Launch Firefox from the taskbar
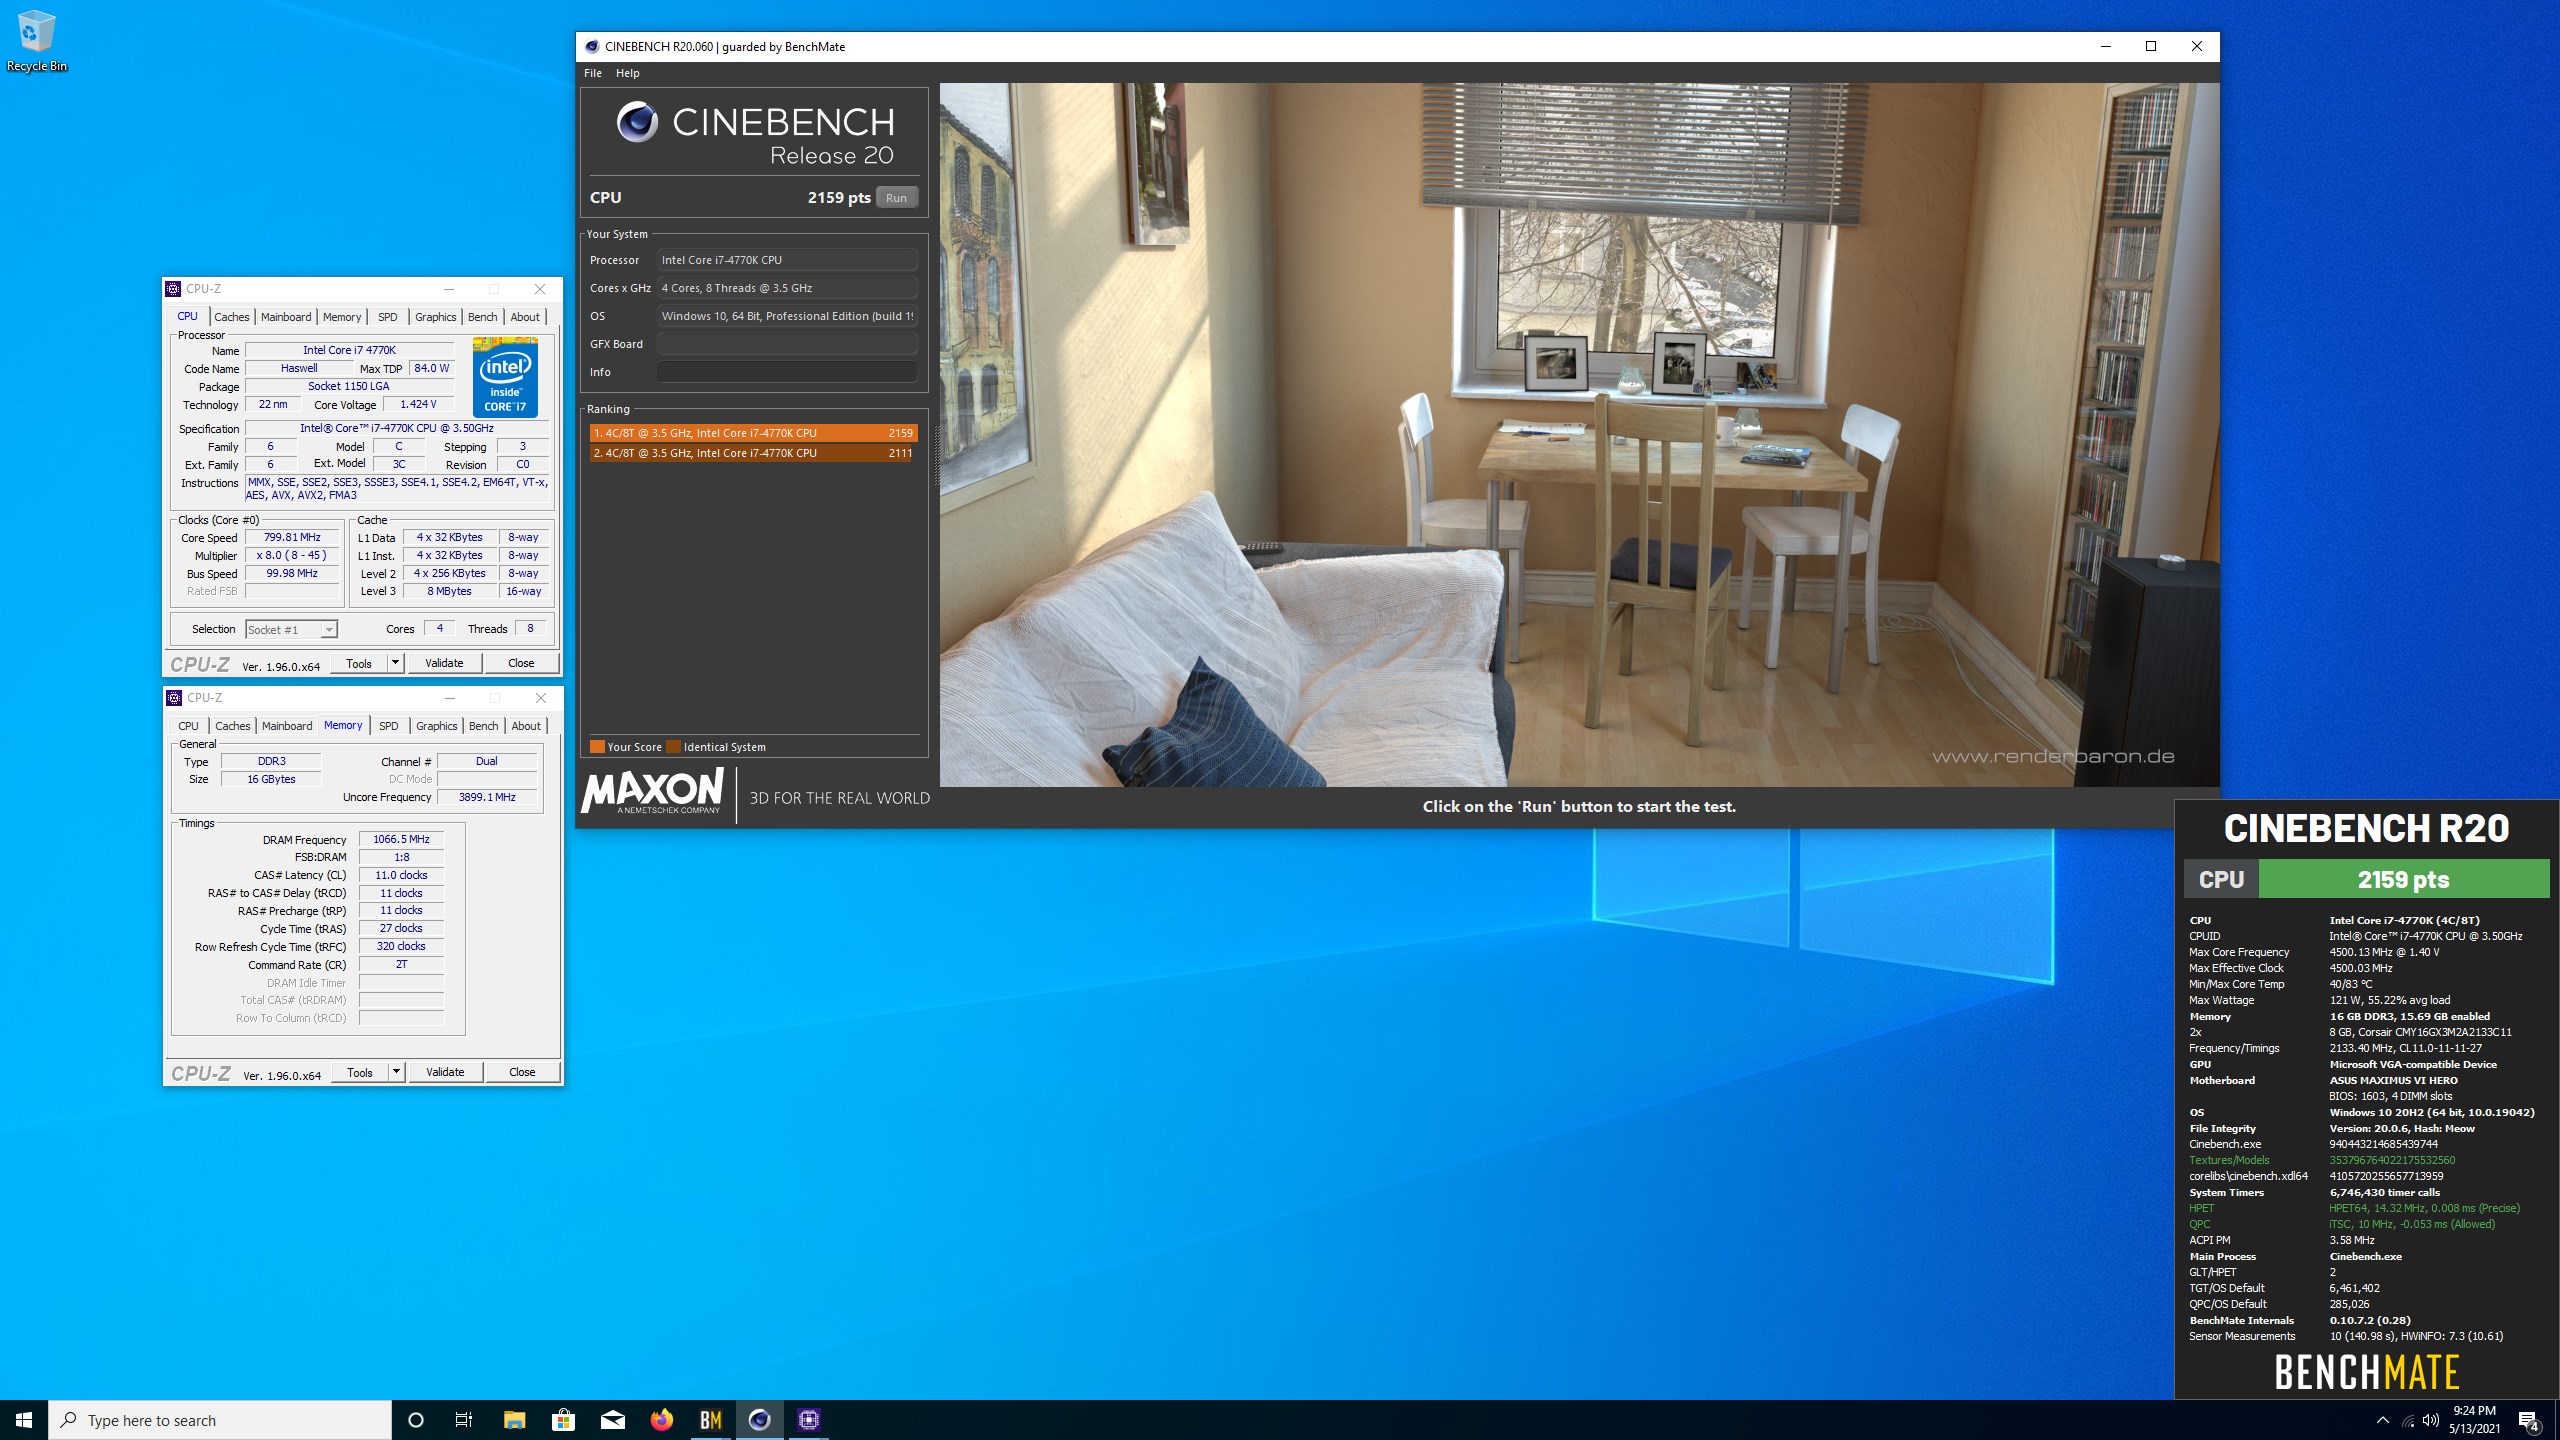 [x=661, y=1420]
